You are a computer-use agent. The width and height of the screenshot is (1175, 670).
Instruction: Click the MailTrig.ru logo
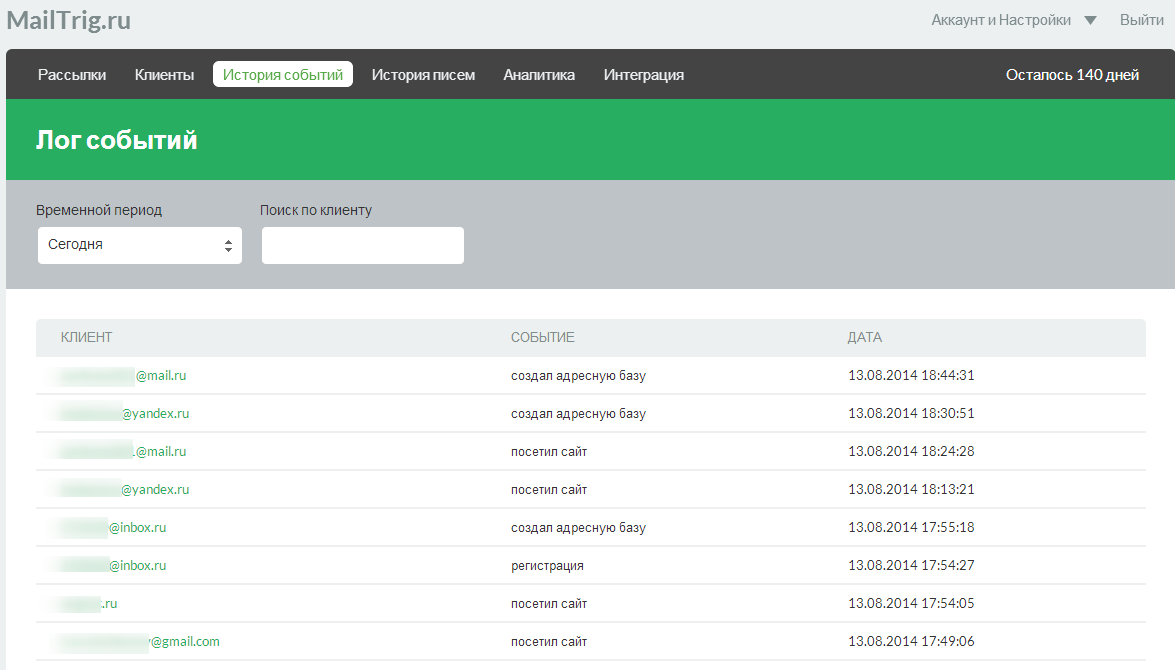pyautogui.click(x=69, y=20)
